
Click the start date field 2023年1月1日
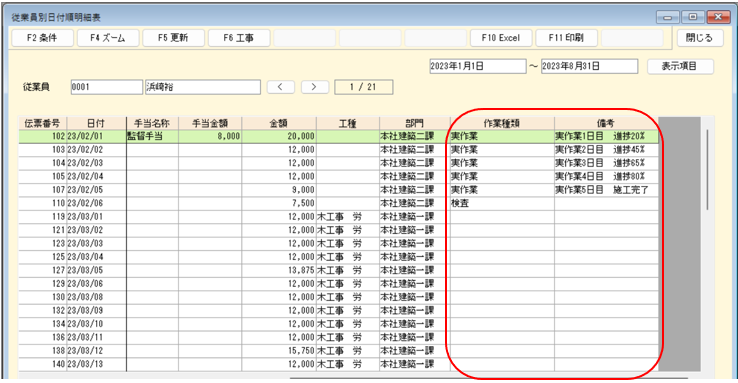click(477, 66)
